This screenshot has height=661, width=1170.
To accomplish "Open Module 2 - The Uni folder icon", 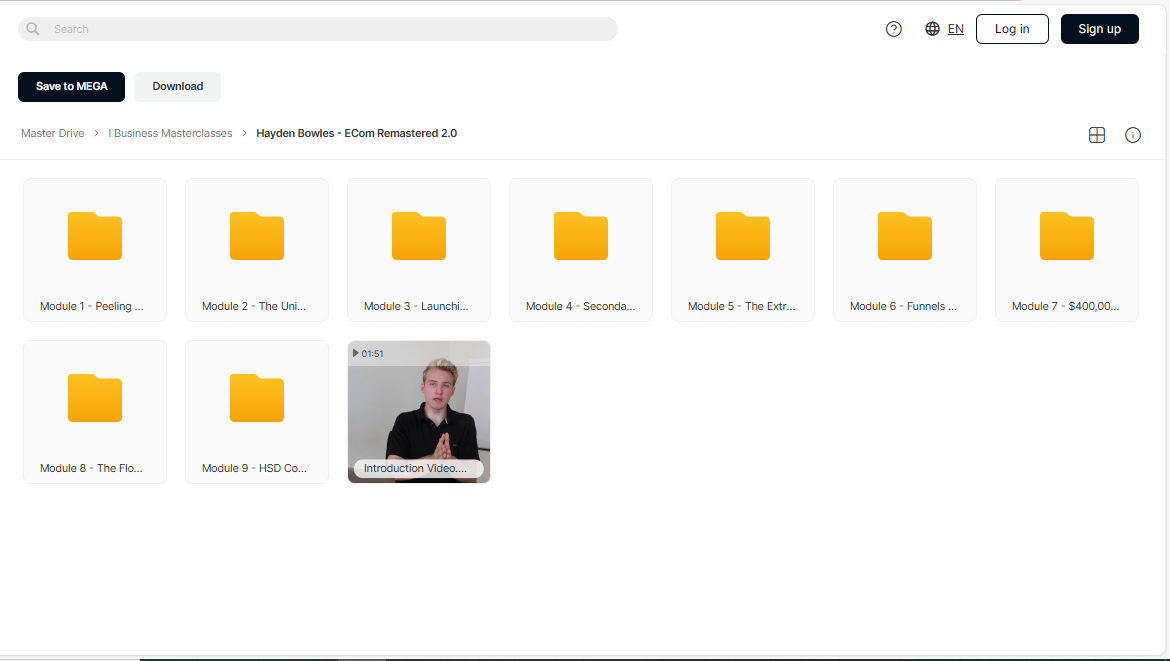I will tap(257, 236).
